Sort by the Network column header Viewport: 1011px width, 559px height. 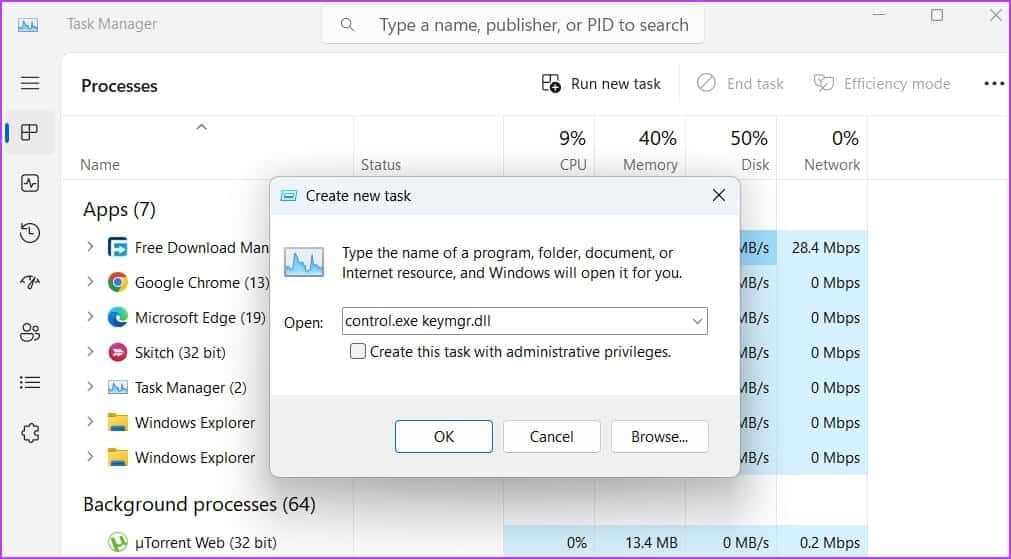[832, 165]
